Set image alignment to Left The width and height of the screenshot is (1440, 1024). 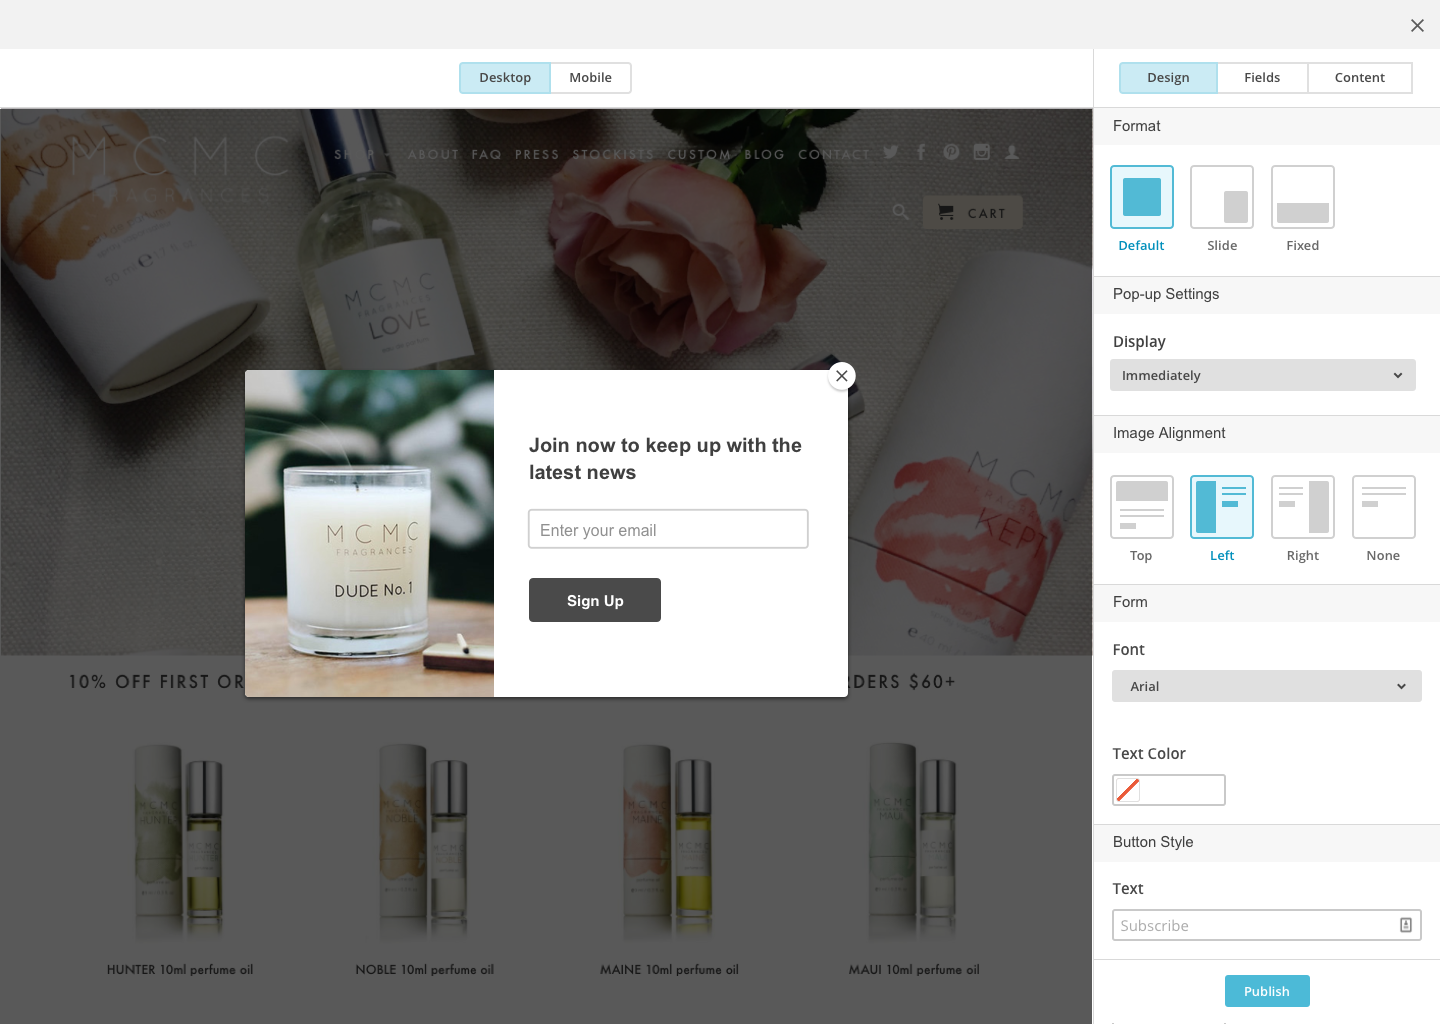point(1222,507)
